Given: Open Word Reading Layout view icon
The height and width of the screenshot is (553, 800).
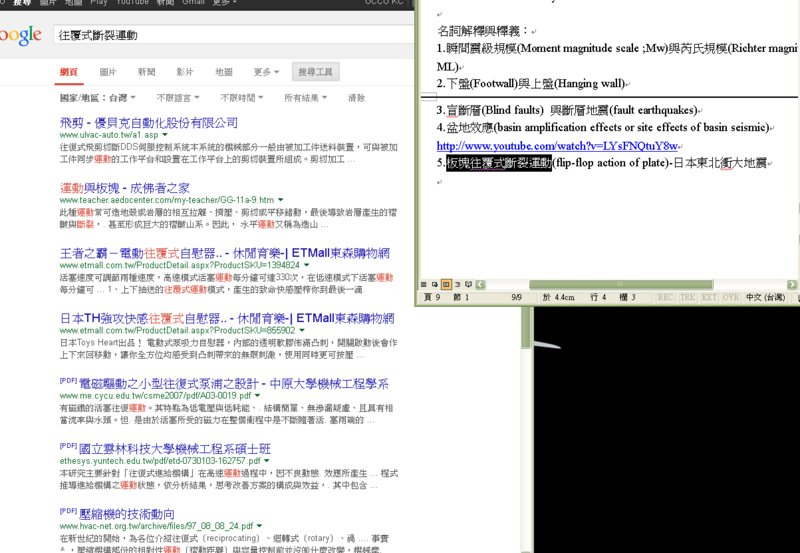Looking at the screenshot, I should pos(468,285).
